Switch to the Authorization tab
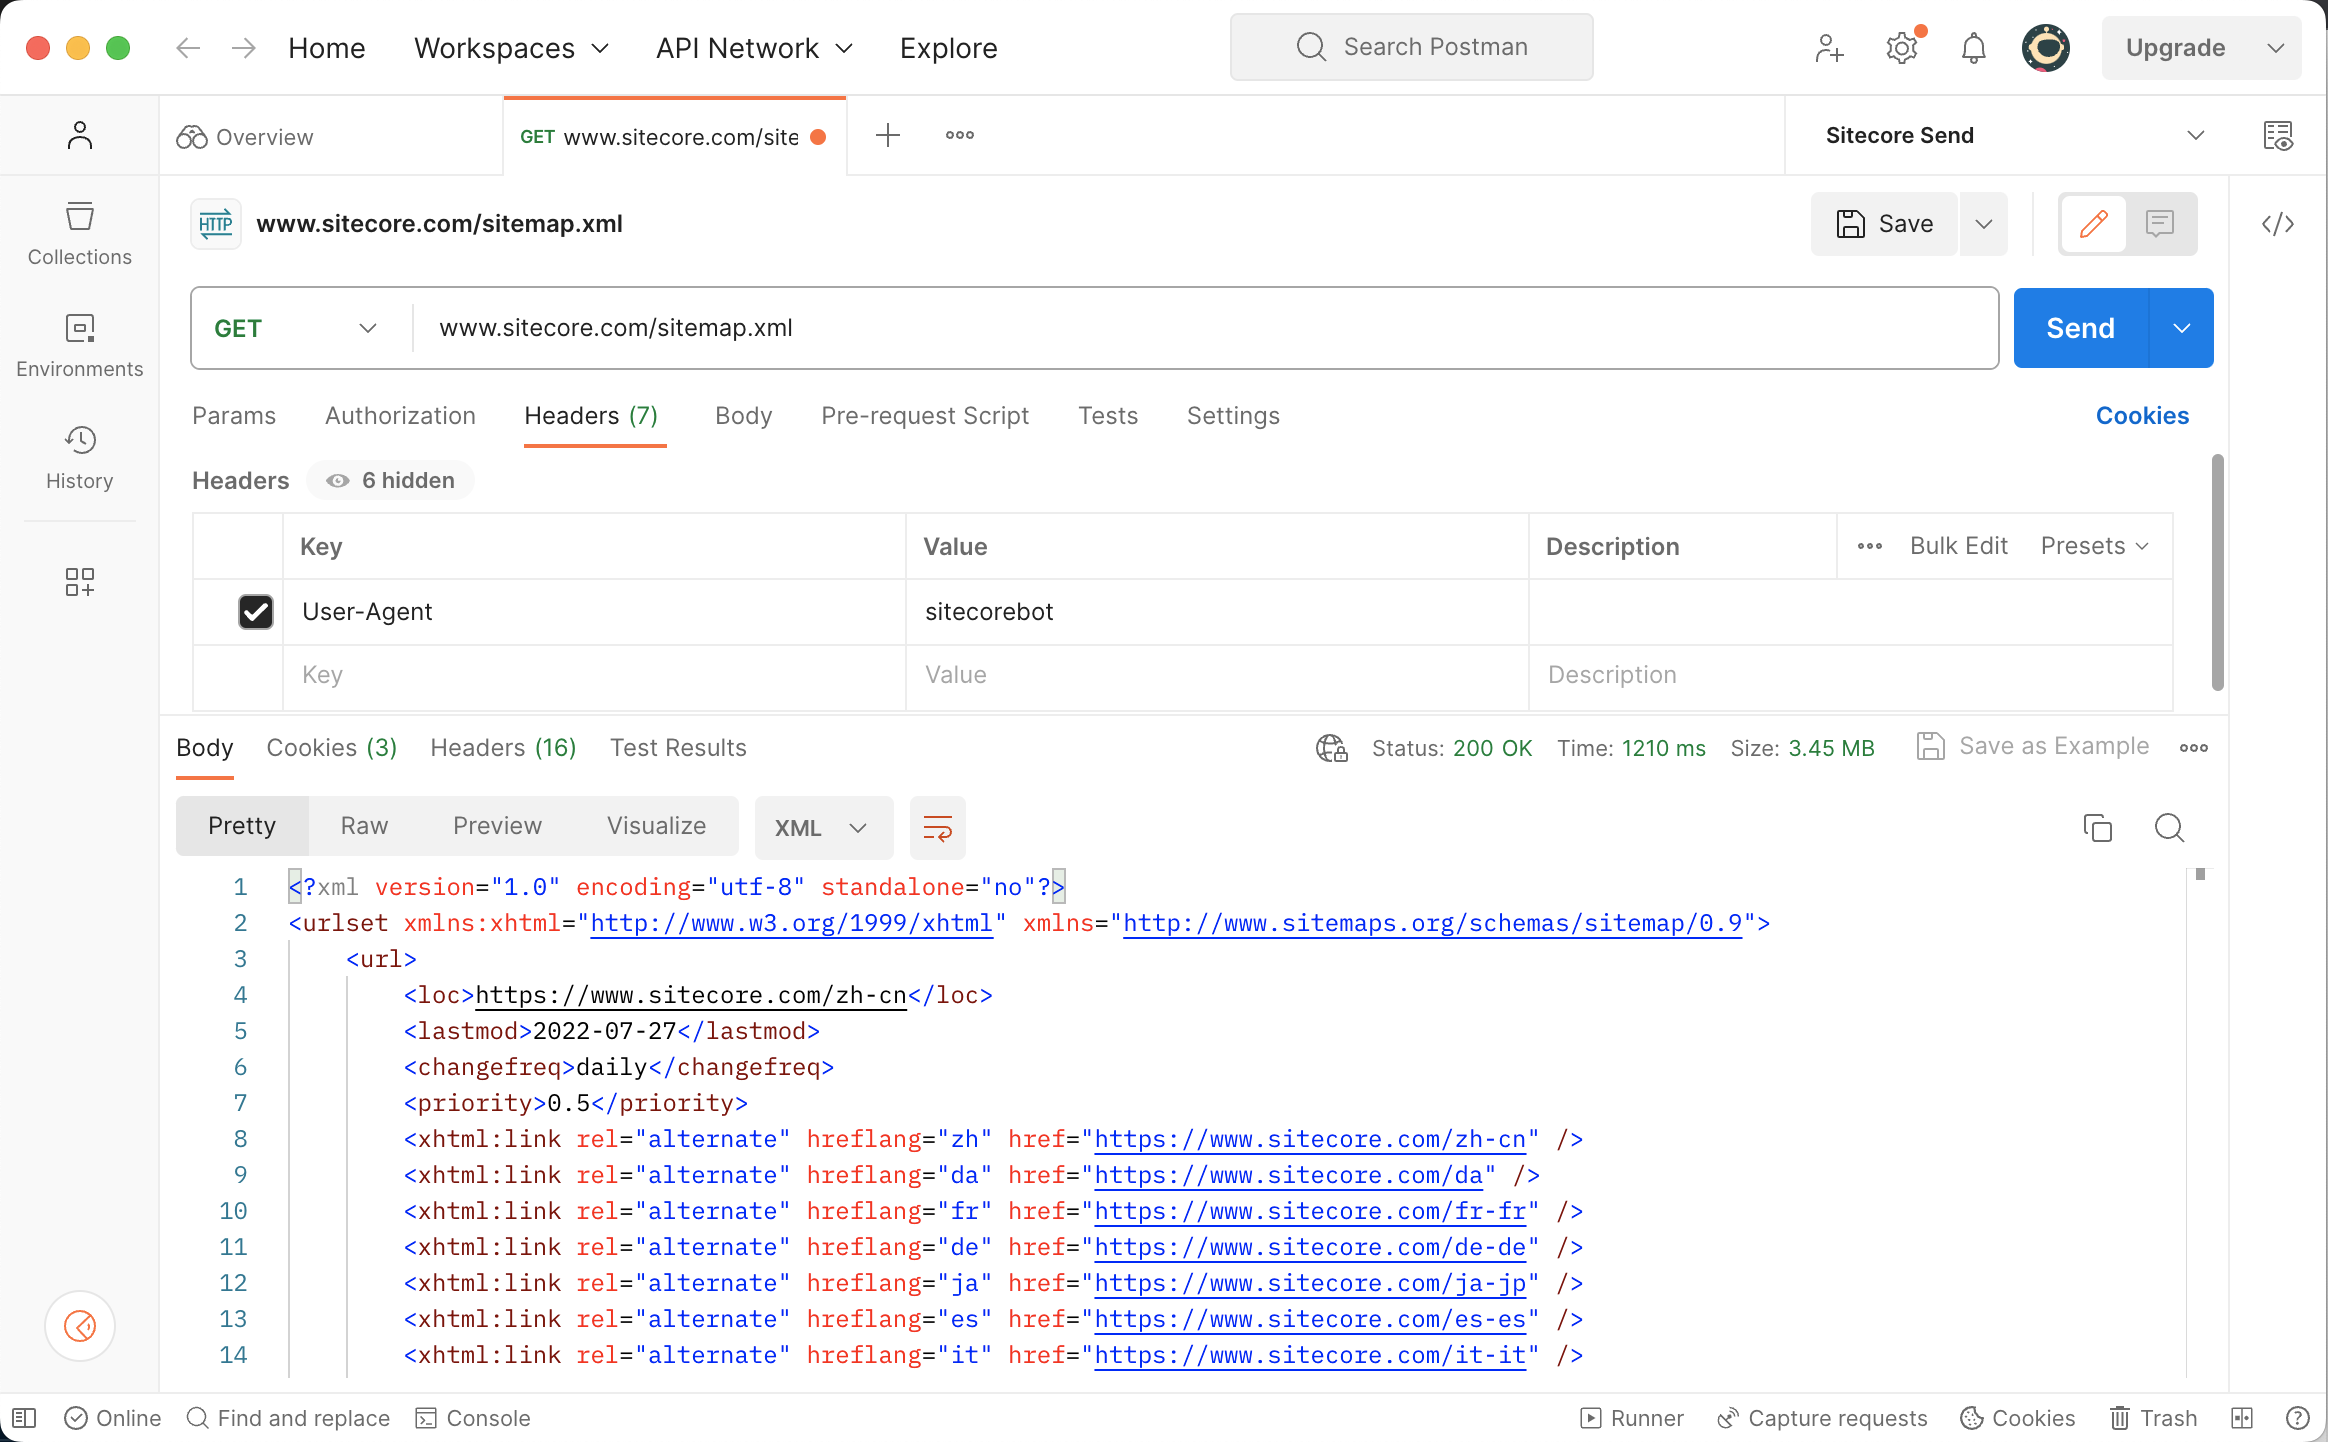Image resolution: width=2328 pixels, height=1442 pixels. click(400, 416)
